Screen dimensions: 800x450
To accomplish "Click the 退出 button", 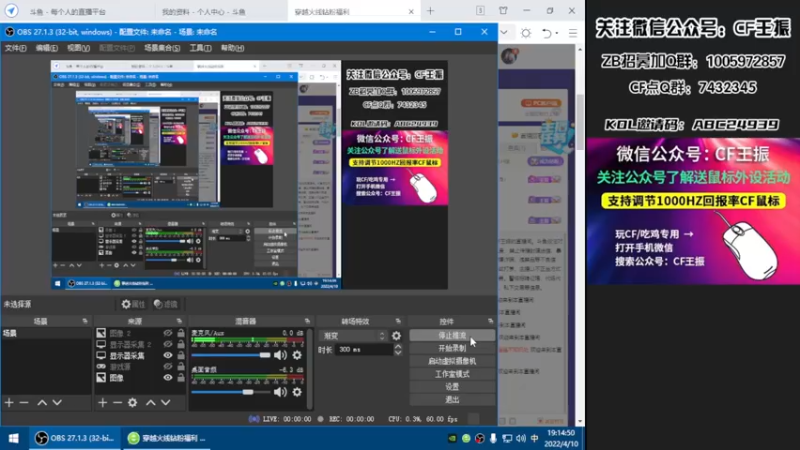I will [x=452, y=399].
